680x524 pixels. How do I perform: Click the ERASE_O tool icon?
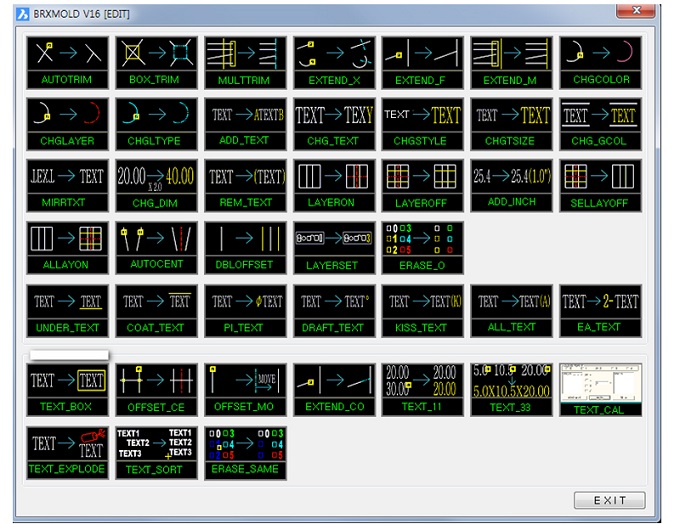pyautogui.click(x=423, y=247)
